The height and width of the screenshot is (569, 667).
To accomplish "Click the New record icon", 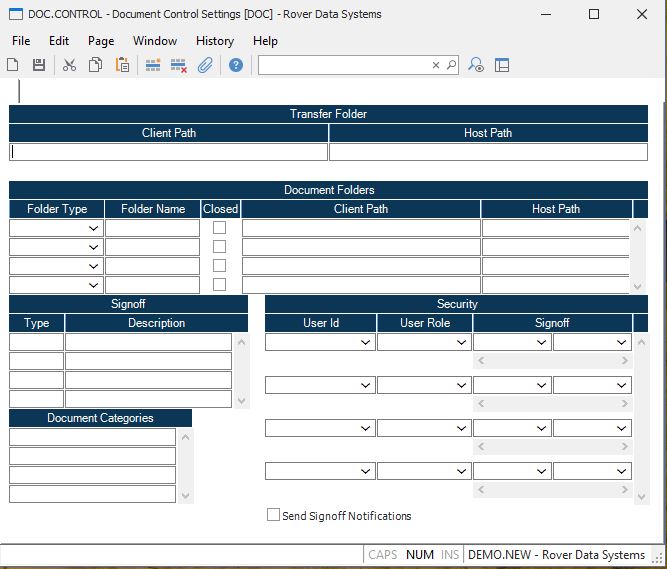I will 13,65.
